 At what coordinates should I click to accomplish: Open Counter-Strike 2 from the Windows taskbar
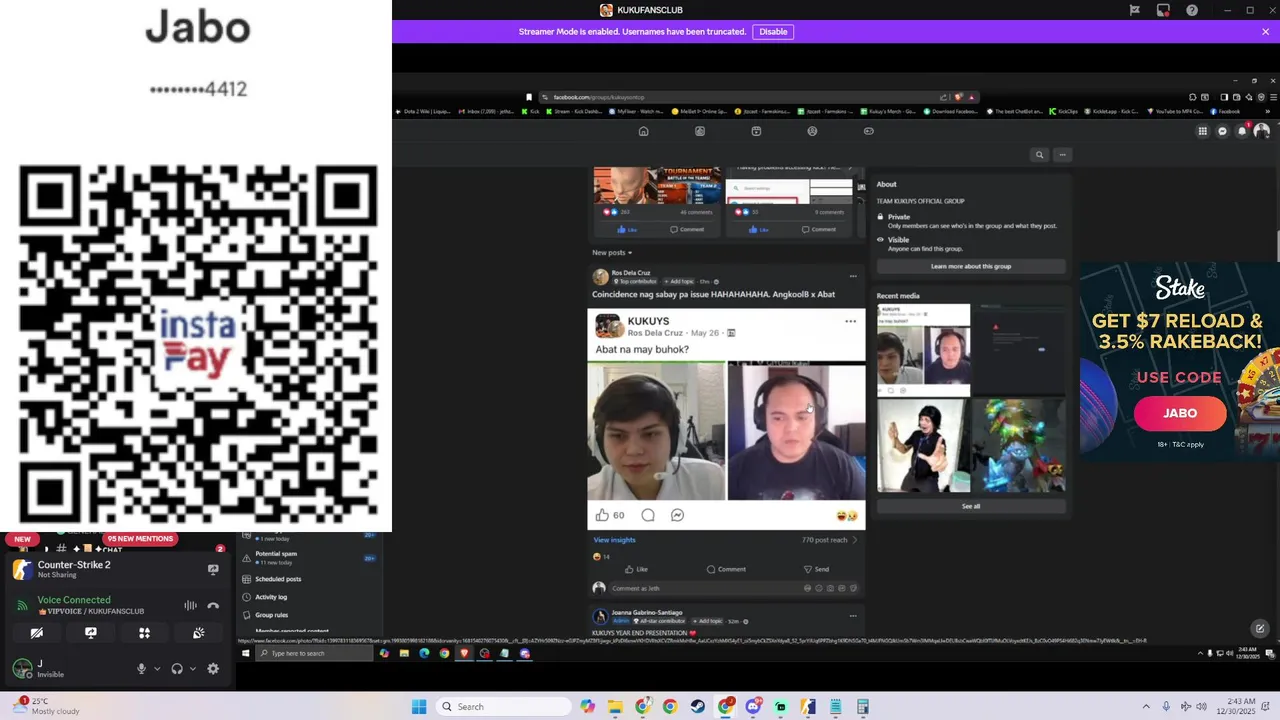[808, 707]
